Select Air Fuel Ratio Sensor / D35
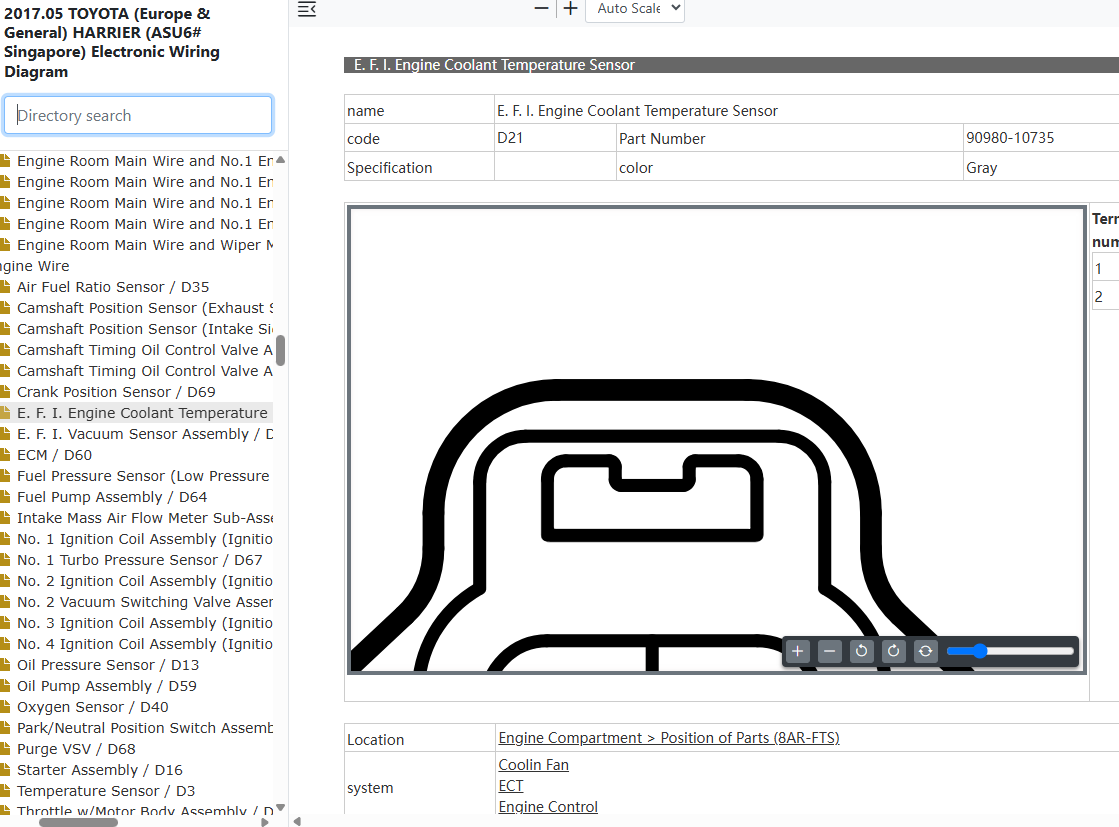 coord(113,287)
